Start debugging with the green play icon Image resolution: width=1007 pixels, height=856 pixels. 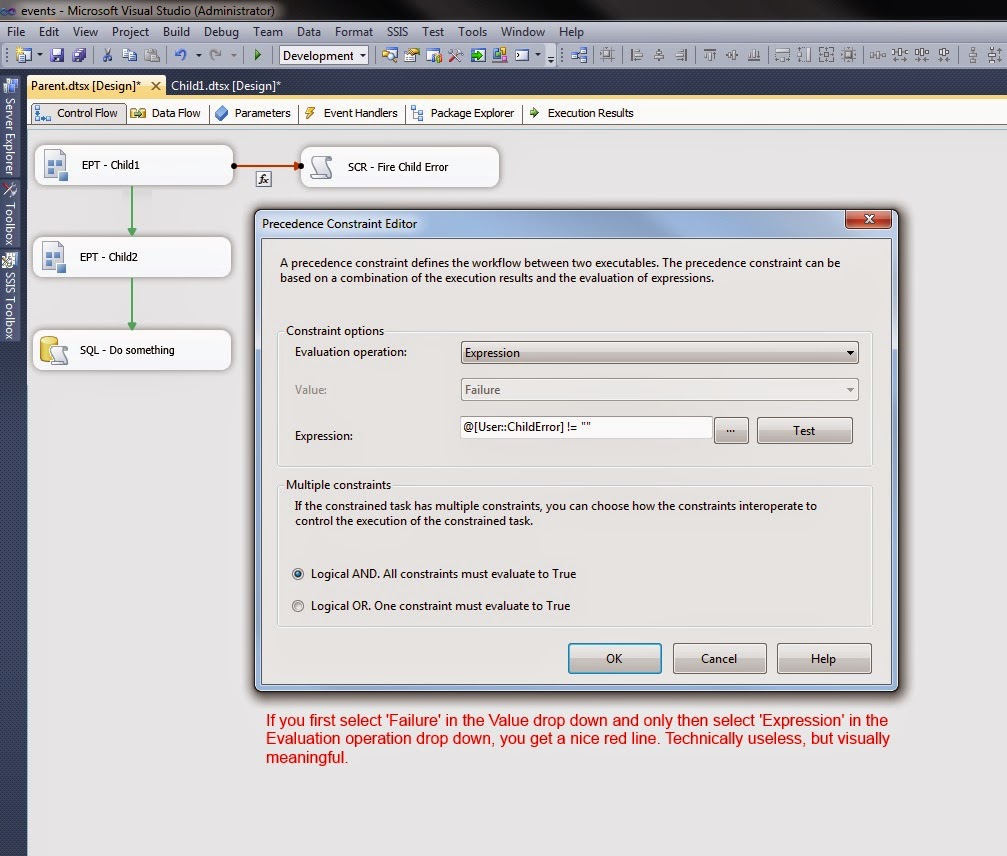click(x=258, y=55)
